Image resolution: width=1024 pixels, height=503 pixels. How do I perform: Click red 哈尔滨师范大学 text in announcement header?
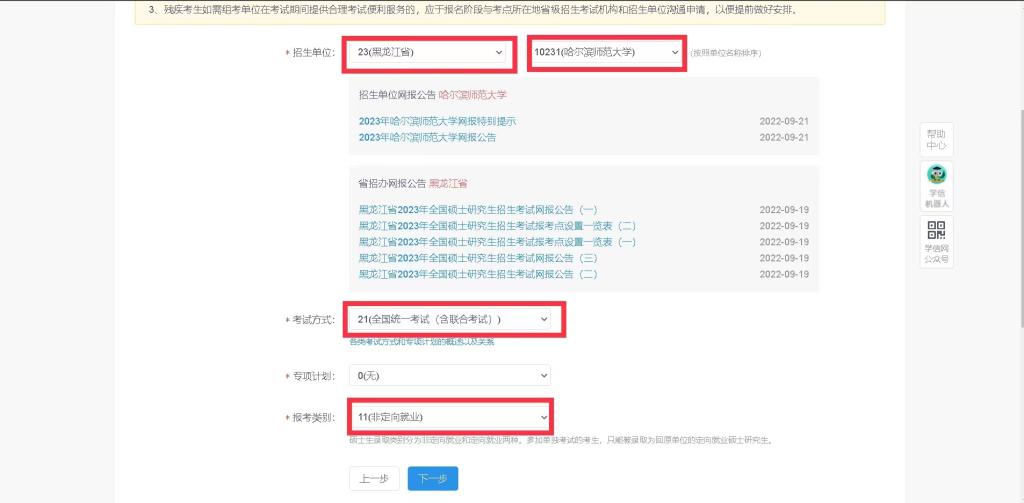point(473,95)
